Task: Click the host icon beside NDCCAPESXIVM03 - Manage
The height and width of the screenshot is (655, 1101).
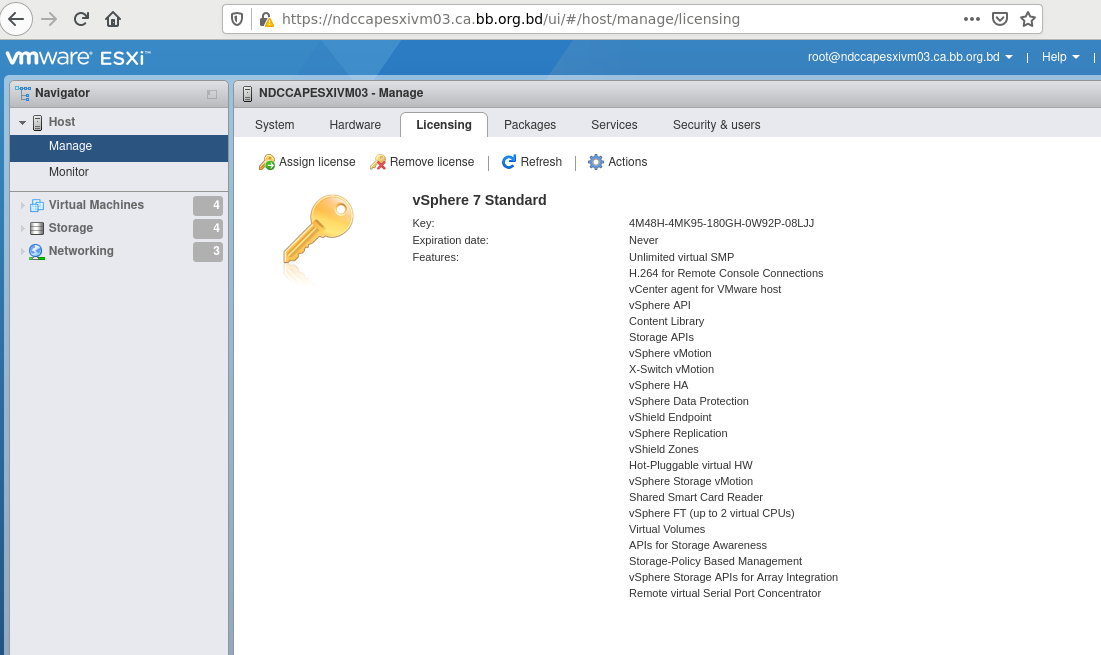Action: (x=247, y=93)
